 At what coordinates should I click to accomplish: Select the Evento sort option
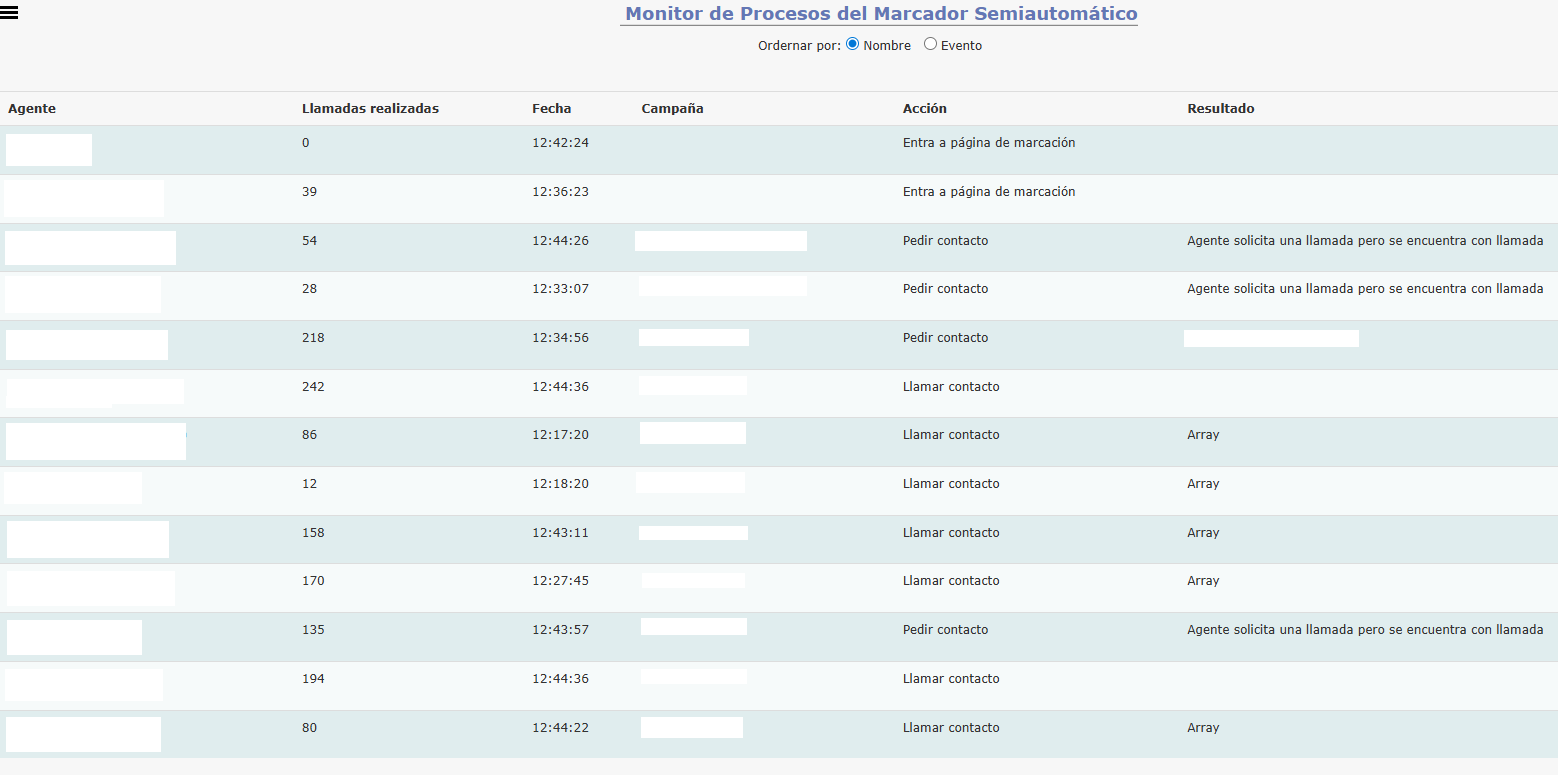click(930, 44)
